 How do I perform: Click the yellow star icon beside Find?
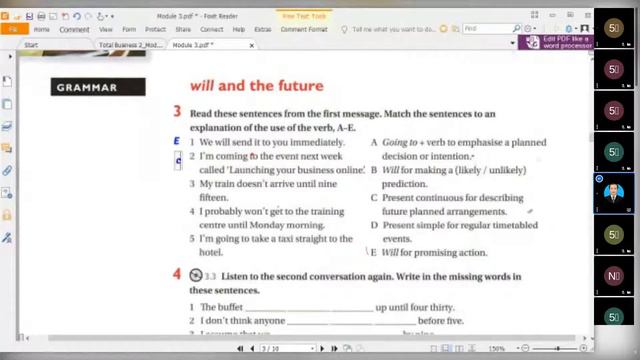(x=444, y=29)
